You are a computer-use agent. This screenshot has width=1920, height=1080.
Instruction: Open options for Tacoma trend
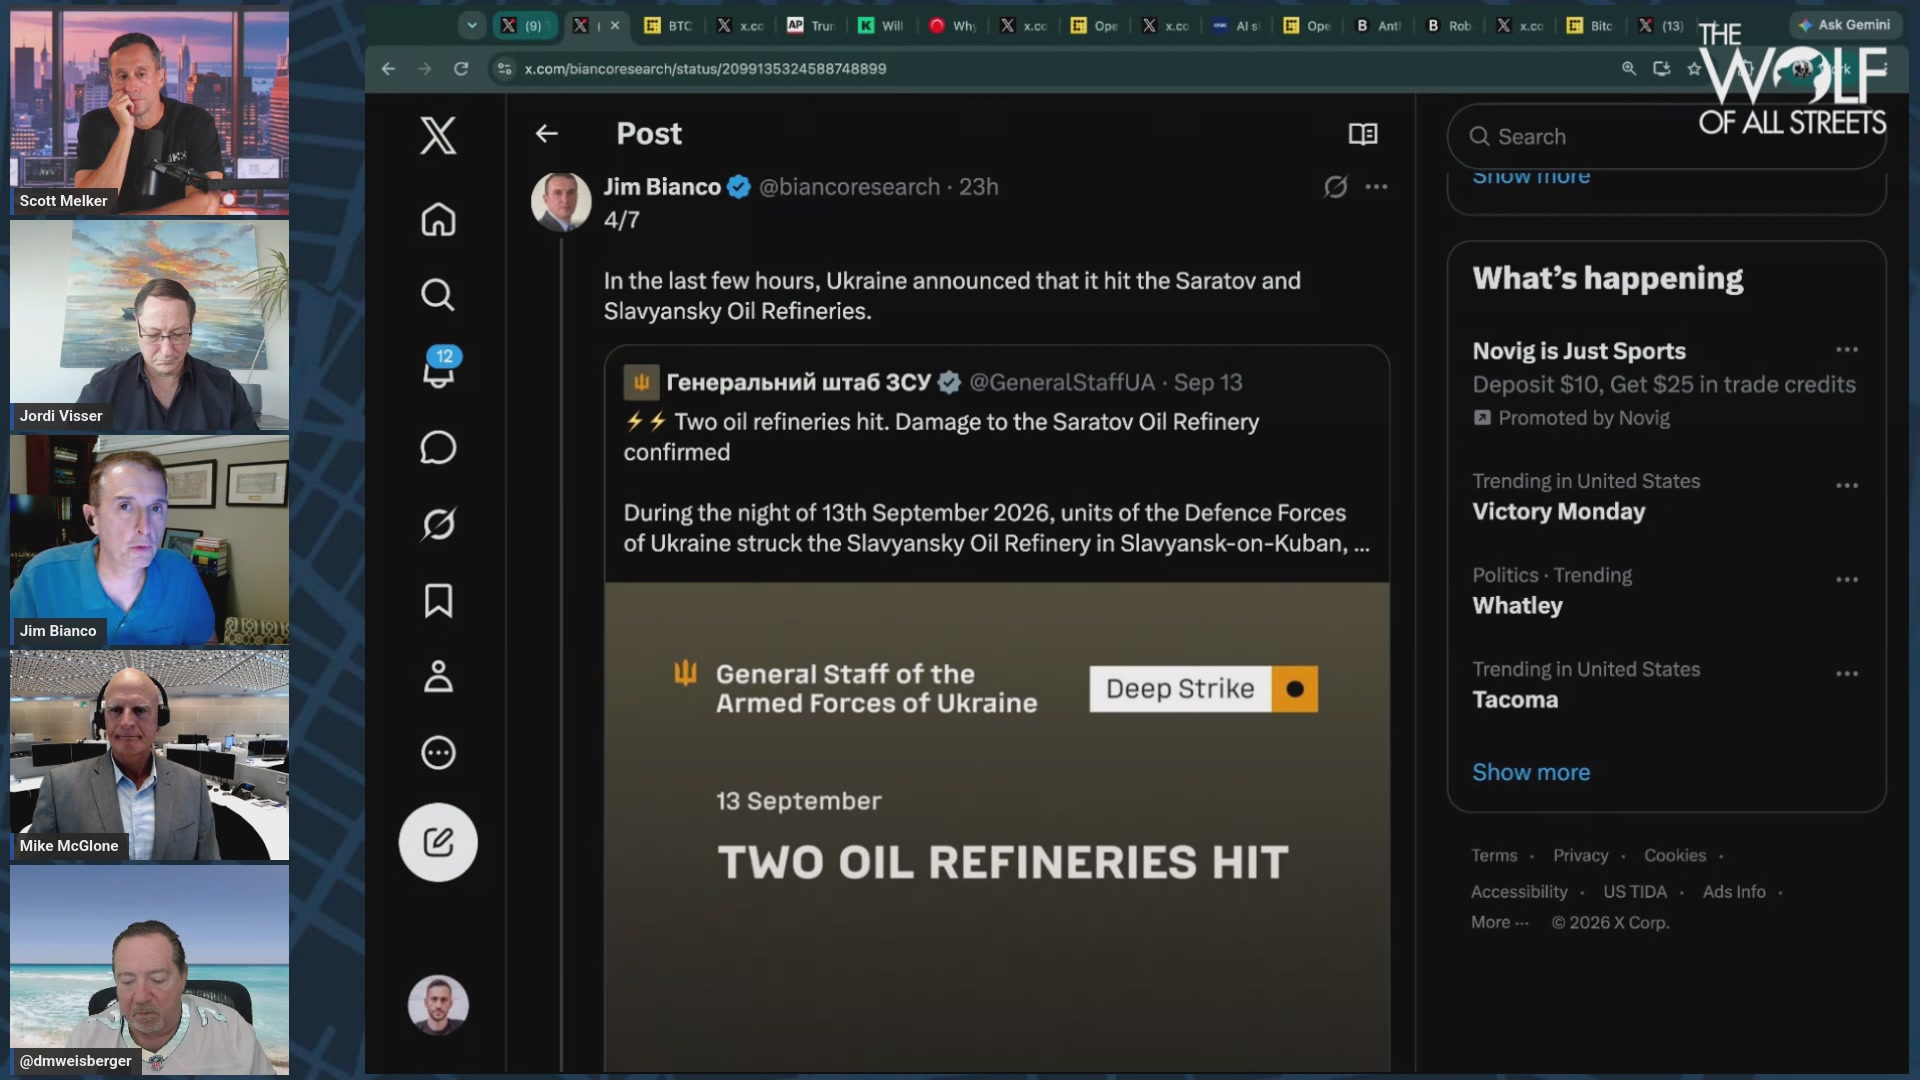point(1847,674)
